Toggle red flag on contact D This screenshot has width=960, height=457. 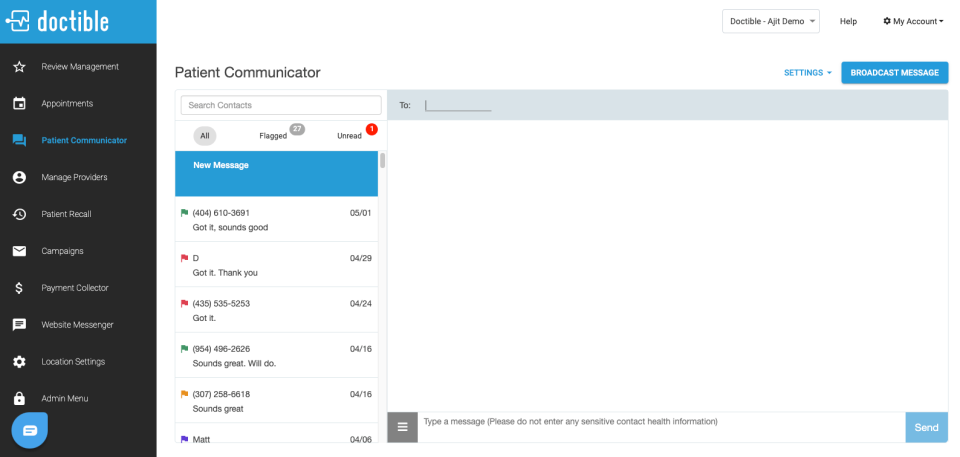click(184, 258)
